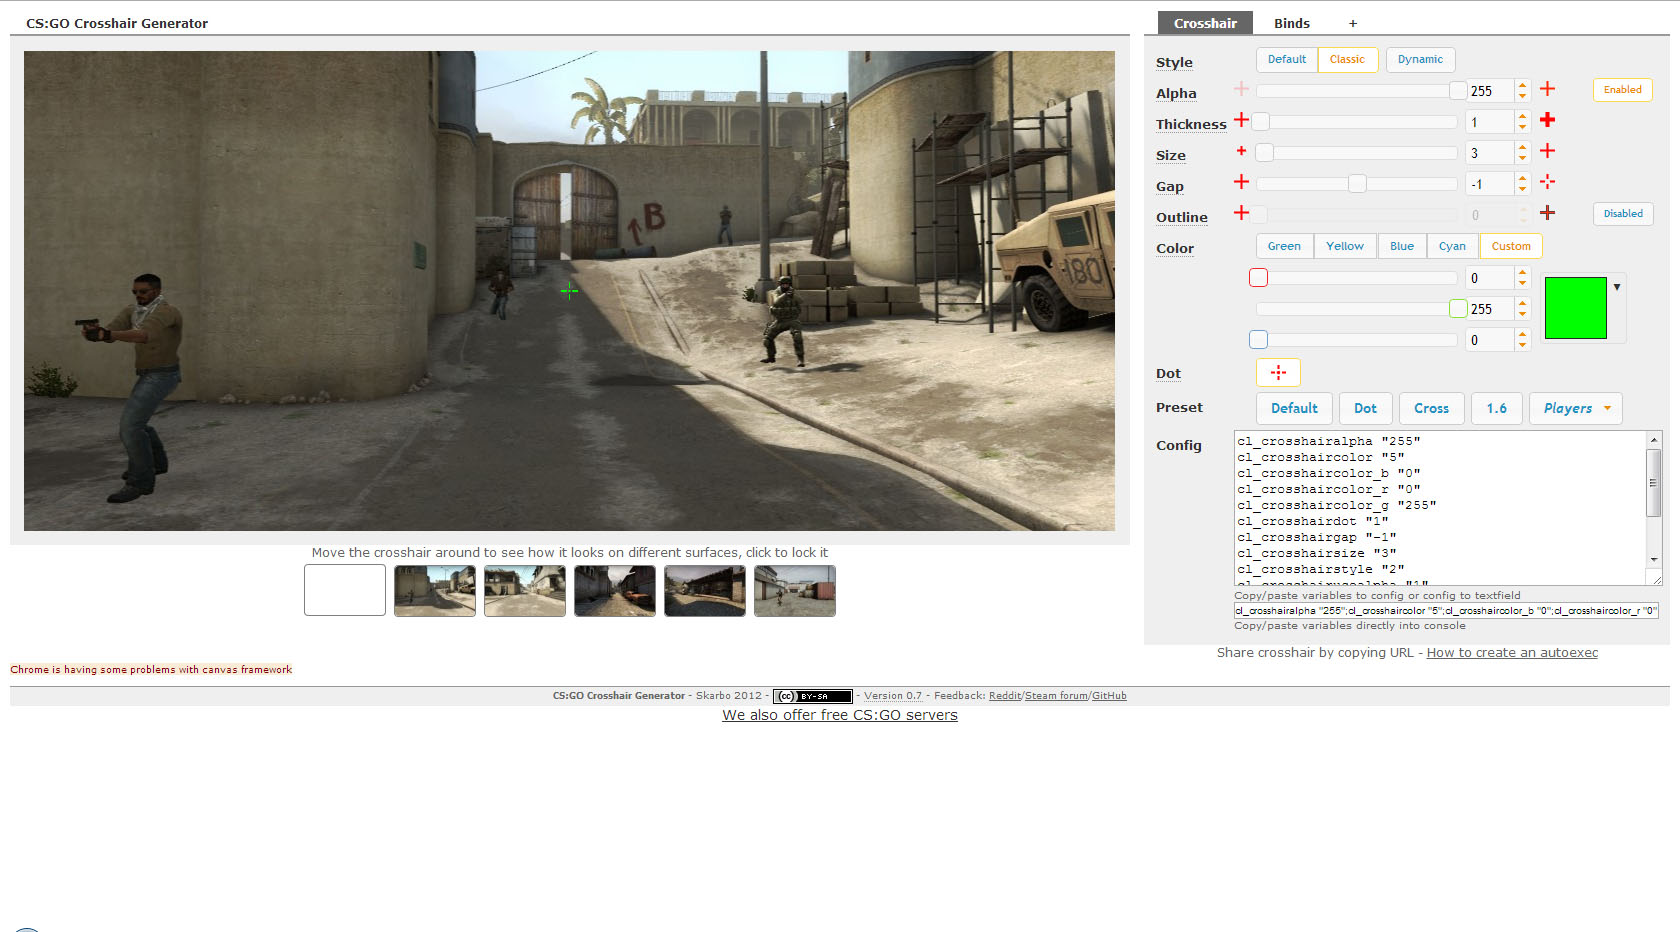
Task: Apply the Default preset
Action: [x=1294, y=408]
